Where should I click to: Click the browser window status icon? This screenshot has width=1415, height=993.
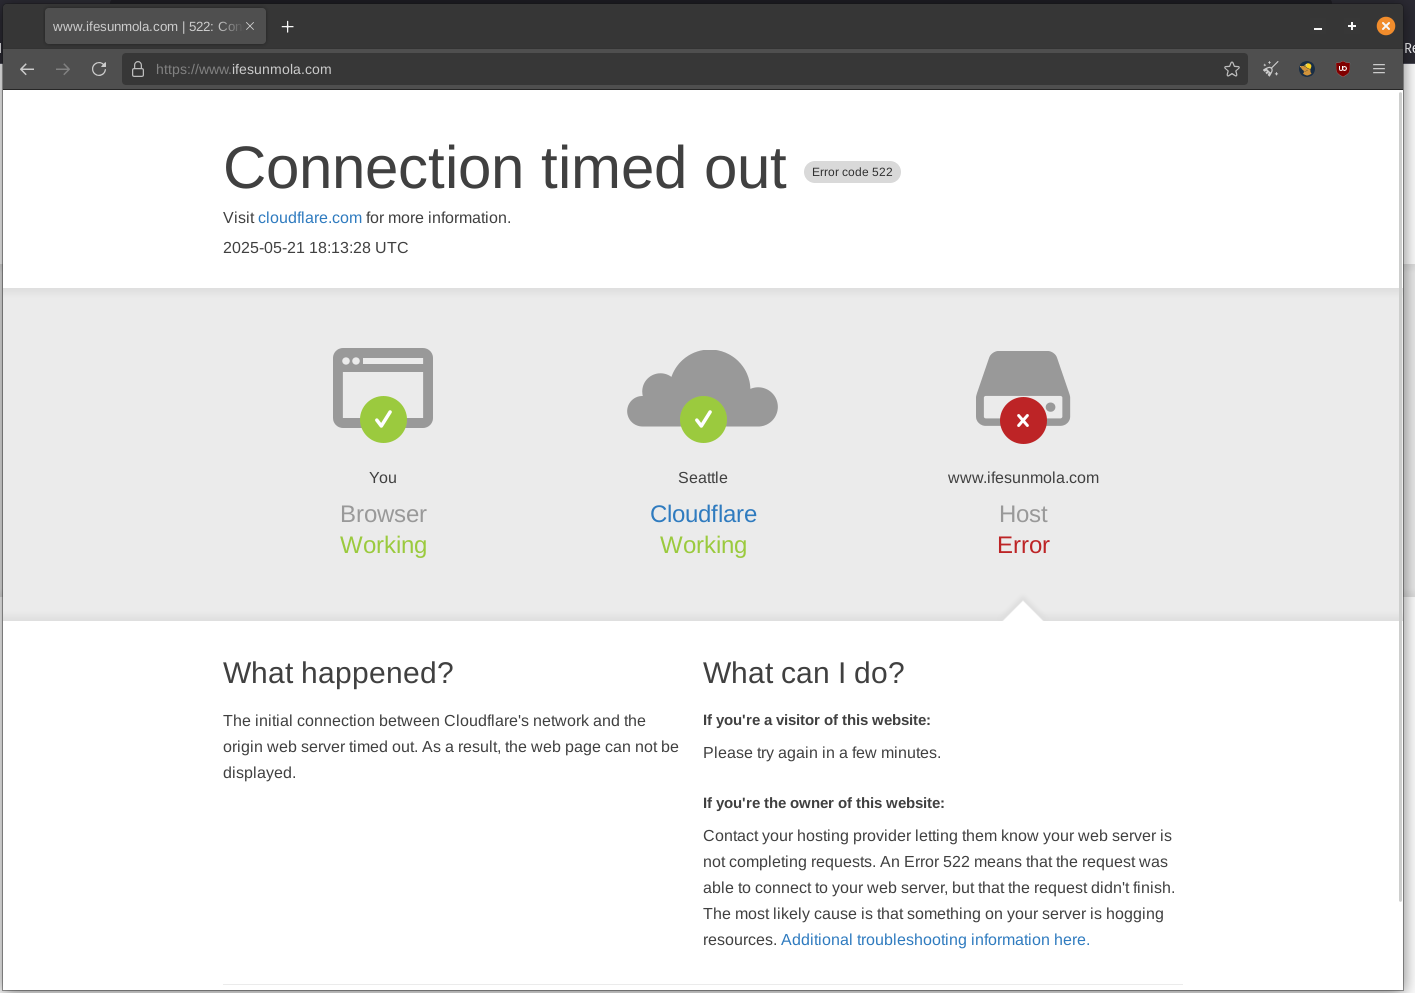pos(383,394)
